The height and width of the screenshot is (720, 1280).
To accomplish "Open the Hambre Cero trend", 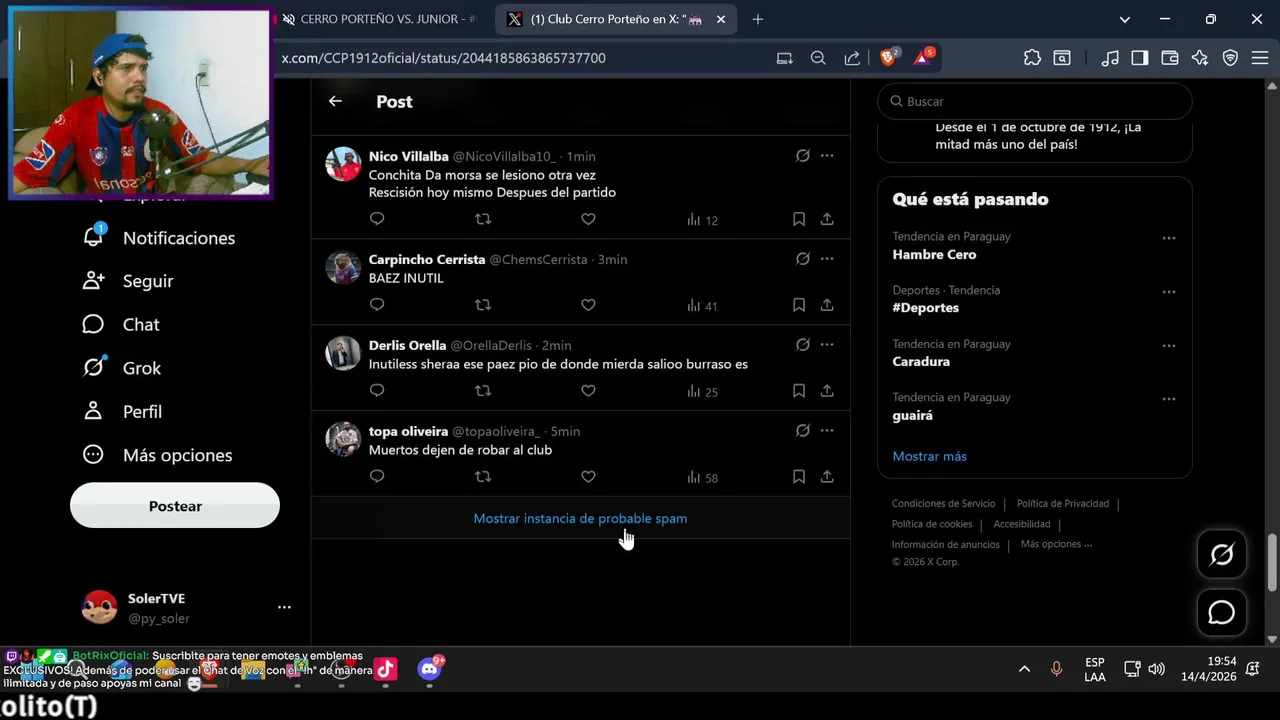I will [x=934, y=254].
